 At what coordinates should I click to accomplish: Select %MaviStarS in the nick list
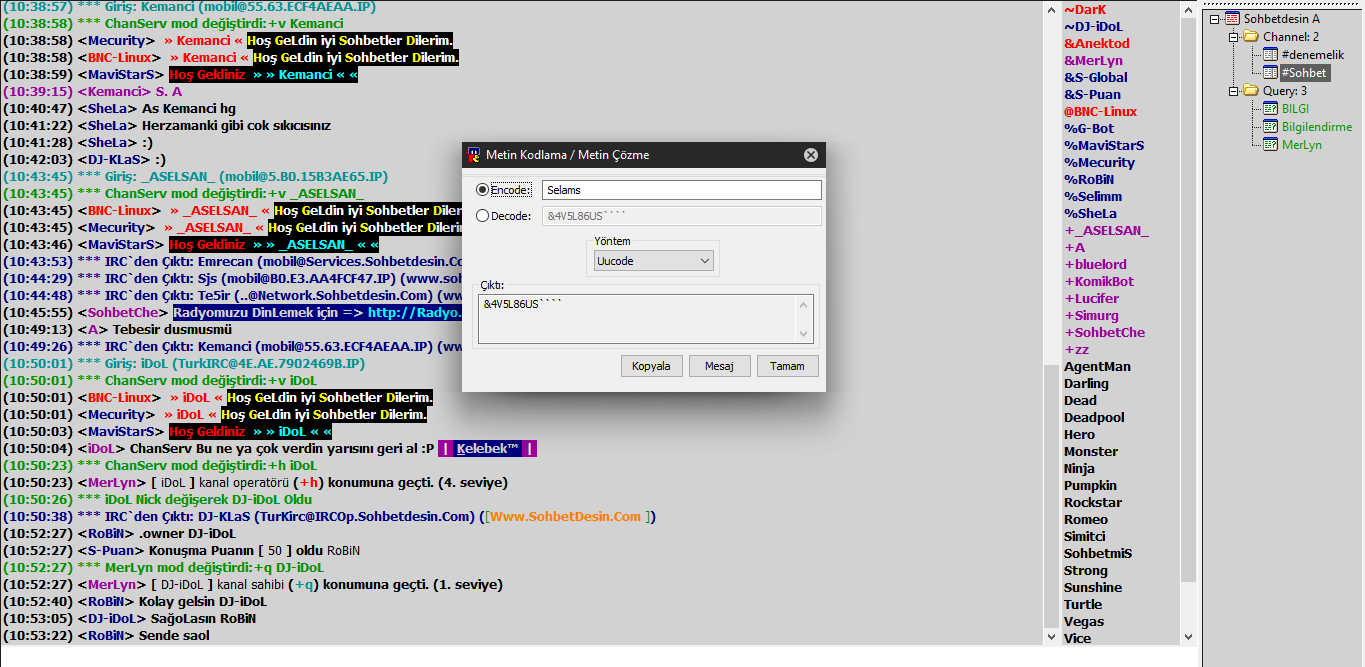point(1104,145)
